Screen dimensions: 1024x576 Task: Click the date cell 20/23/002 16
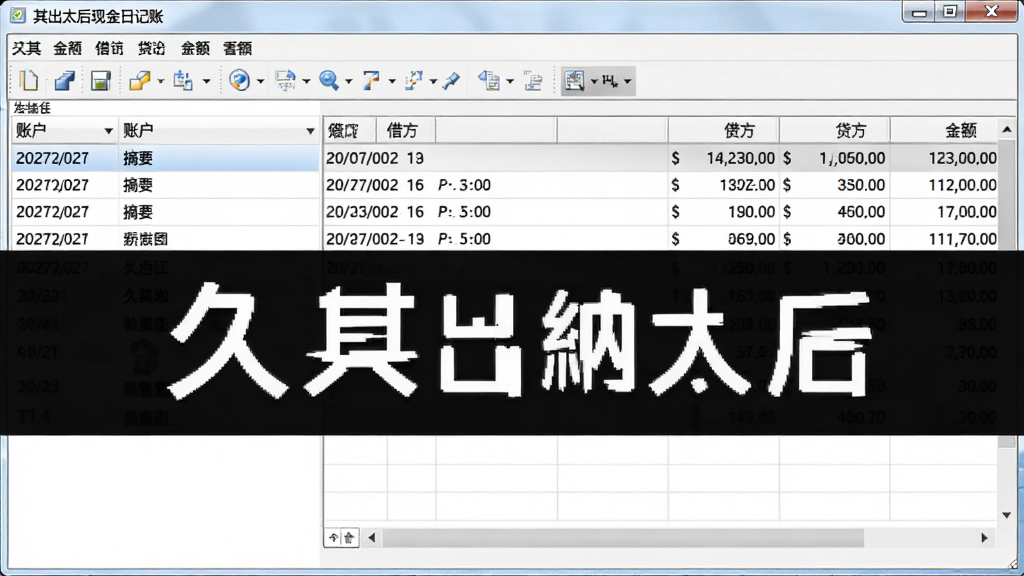[x=375, y=212]
